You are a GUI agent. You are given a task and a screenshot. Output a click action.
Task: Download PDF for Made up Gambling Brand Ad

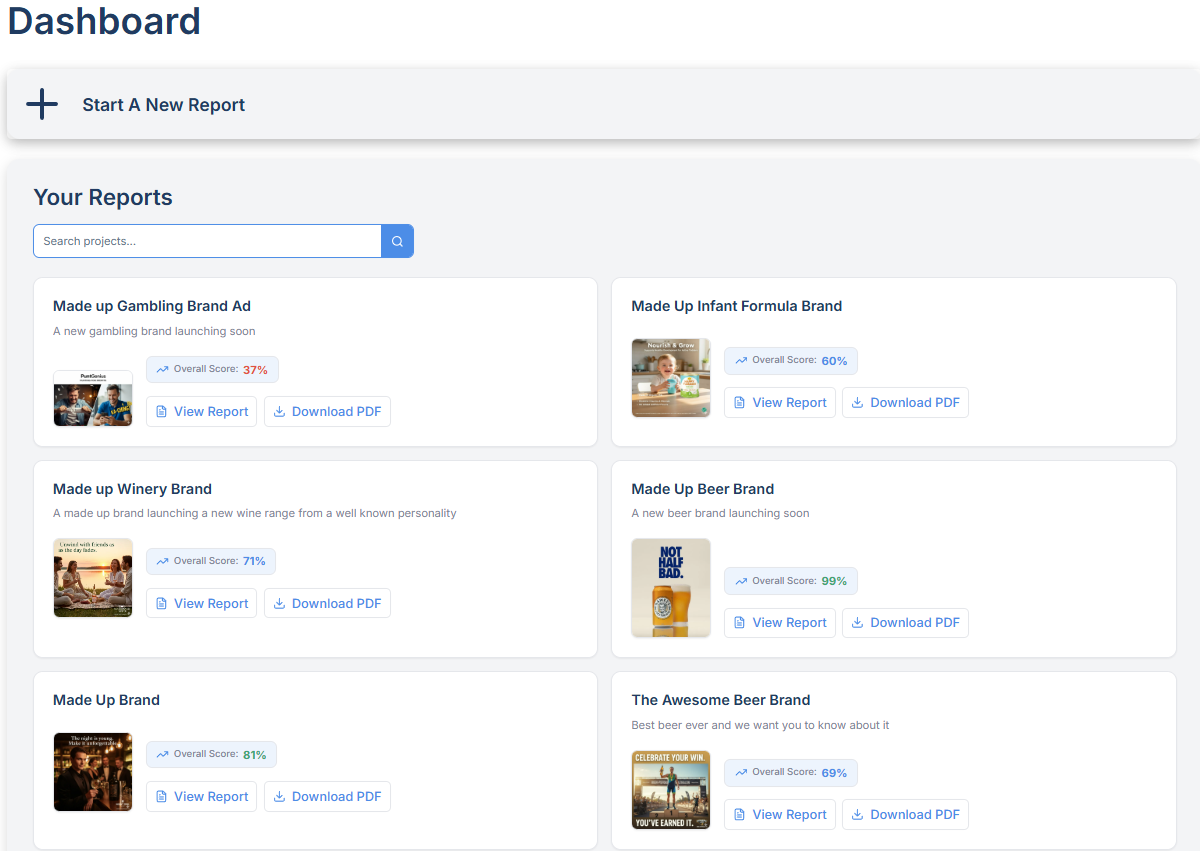click(x=327, y=412)
